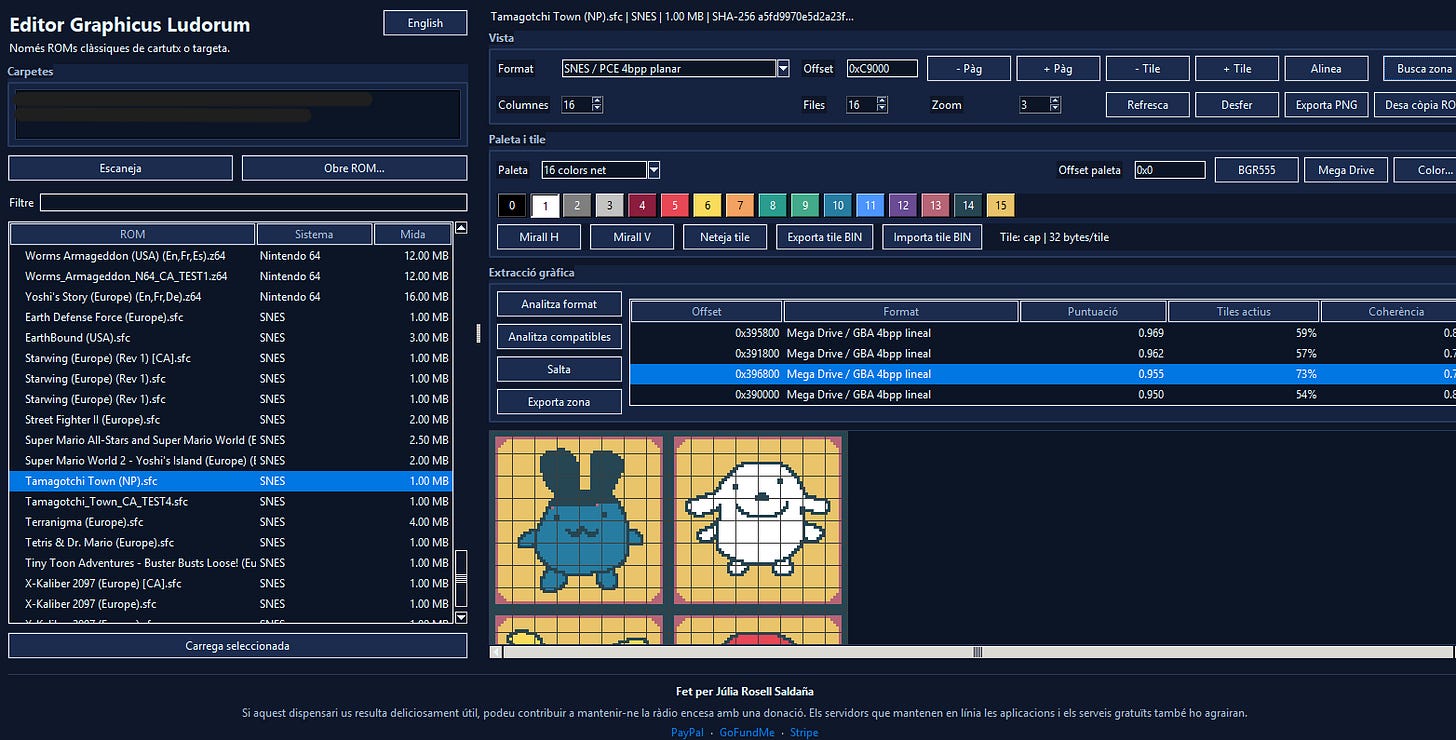Open the PayPal donation link

[x=688, y=732]
